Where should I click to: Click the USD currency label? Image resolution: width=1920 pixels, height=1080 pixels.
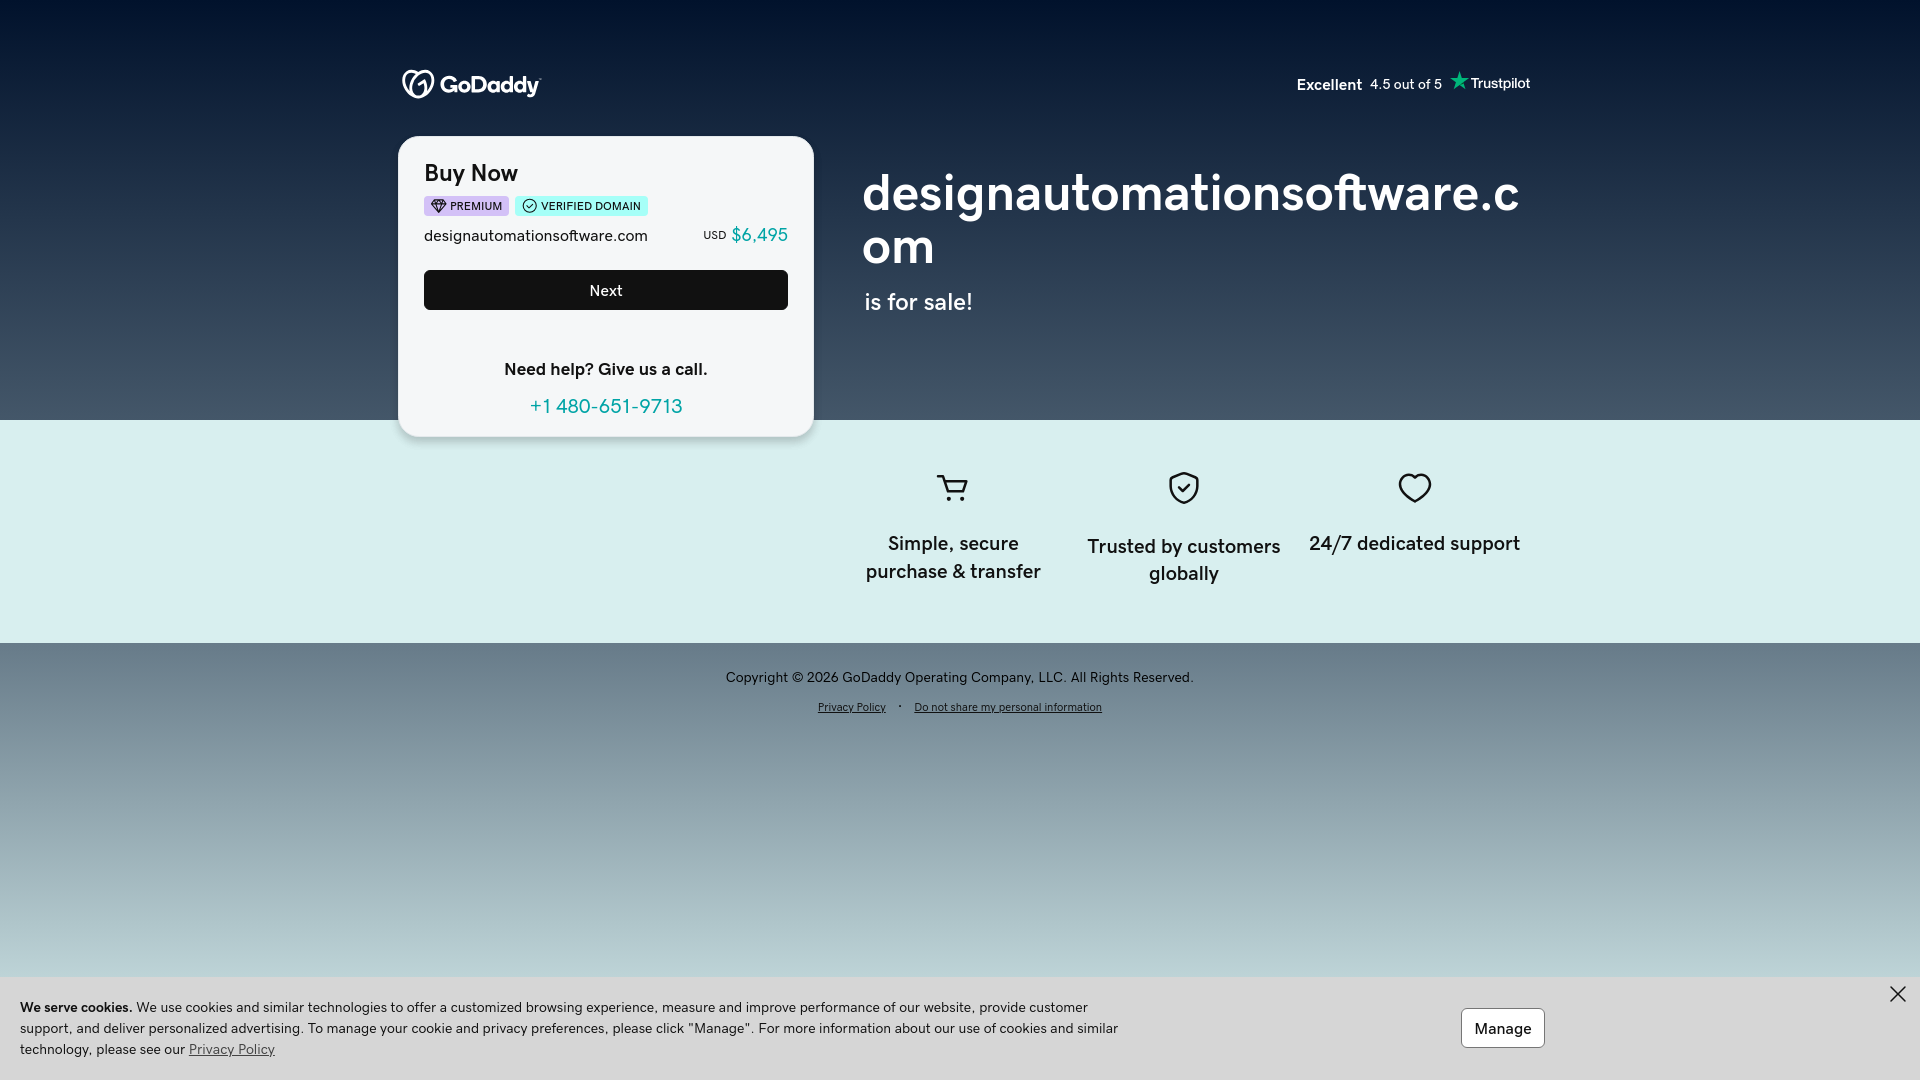tap(714, 236)
